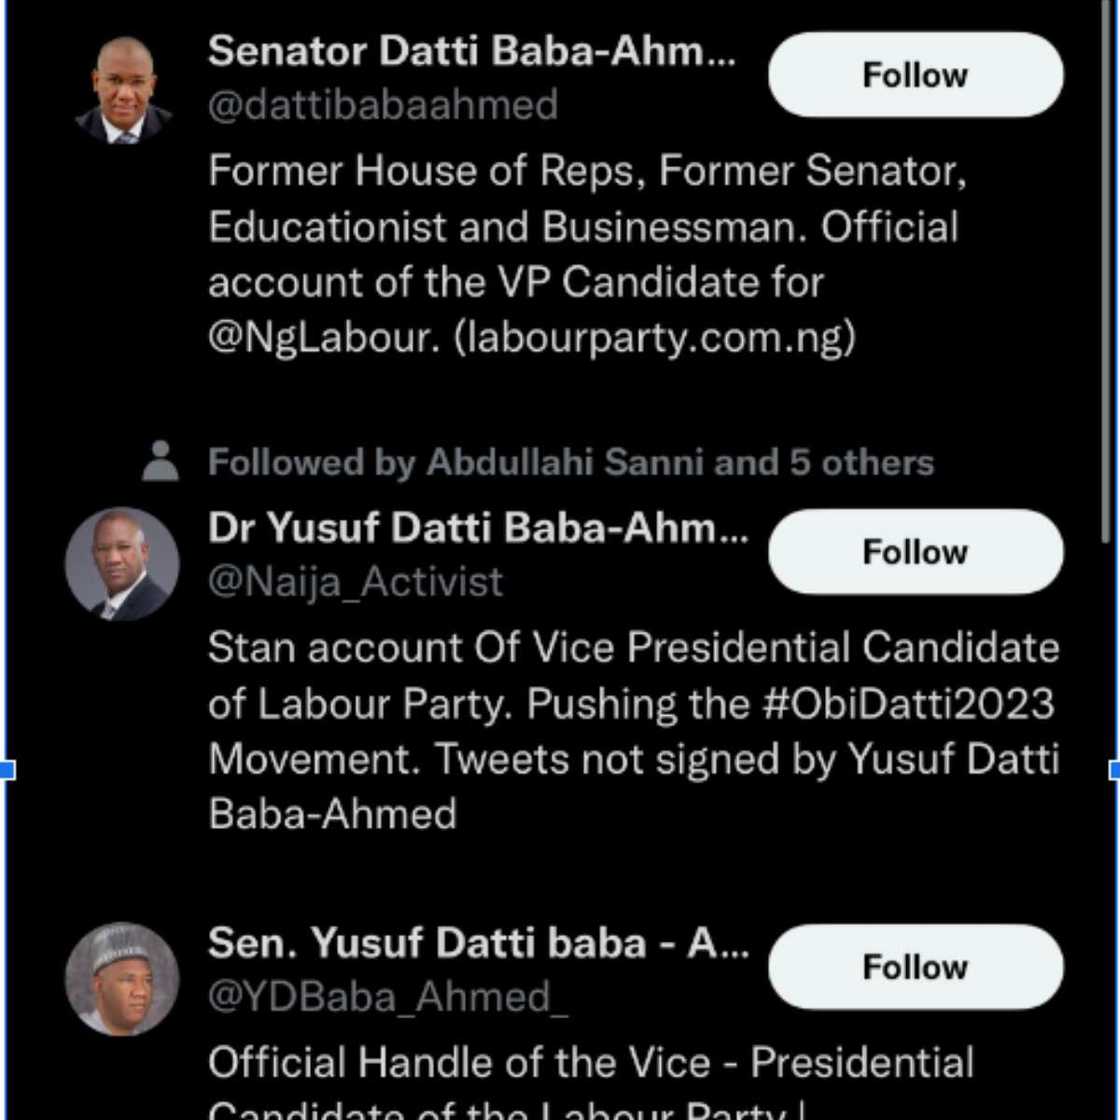Open Sen. Yusuf Datti baba's profile photo

pyautogui.click(x=124, y=975)
